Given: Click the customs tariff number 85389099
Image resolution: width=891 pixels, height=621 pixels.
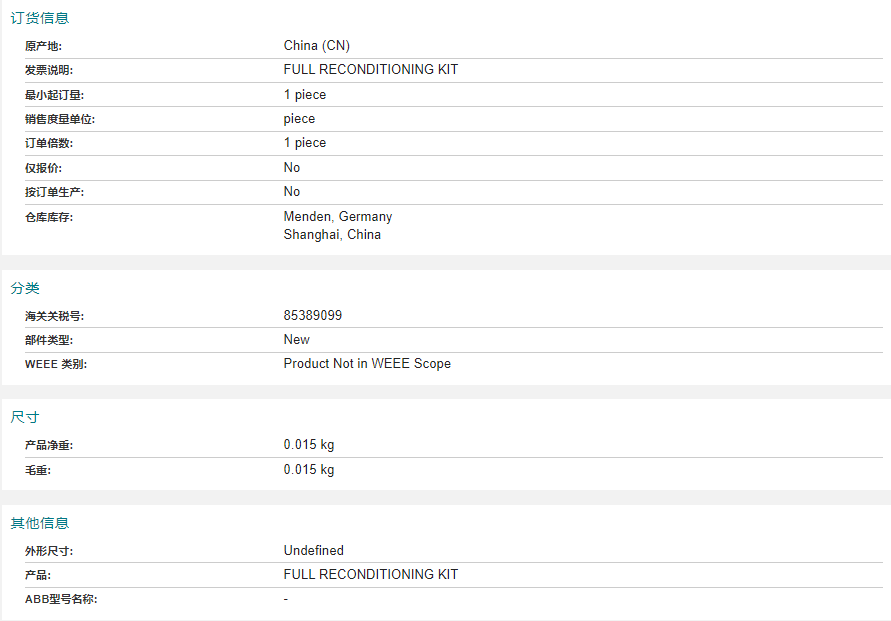Looking at the screenshot, I should (x=313, y=315).
